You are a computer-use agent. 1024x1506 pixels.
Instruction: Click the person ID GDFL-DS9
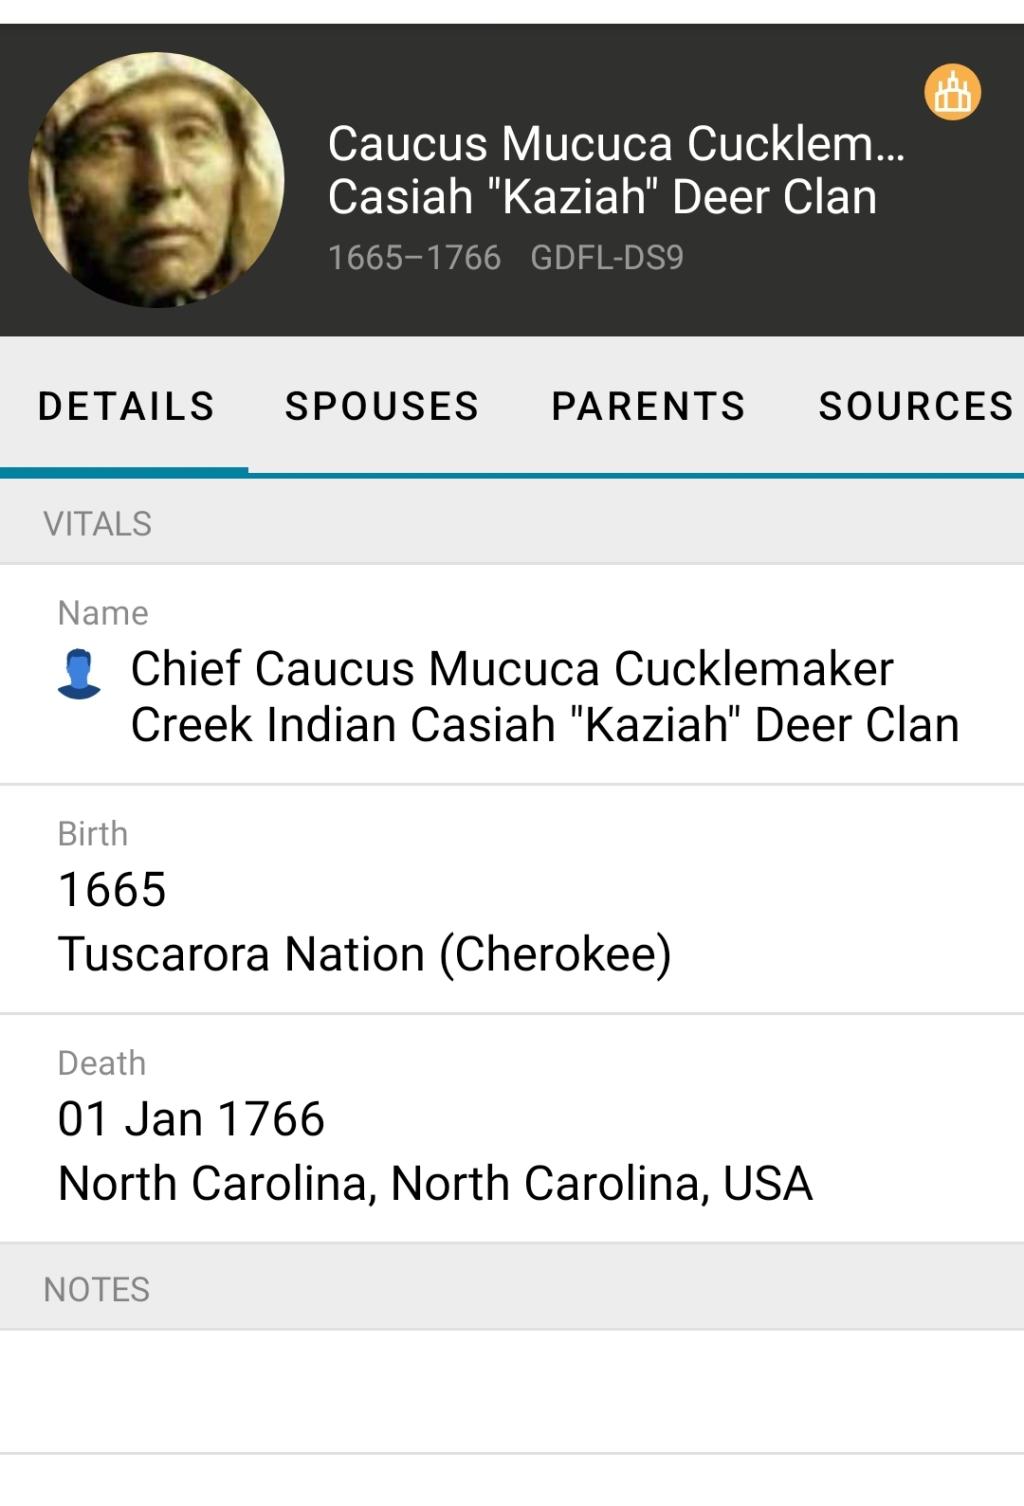pyautogui.click(x=607, y=258)
